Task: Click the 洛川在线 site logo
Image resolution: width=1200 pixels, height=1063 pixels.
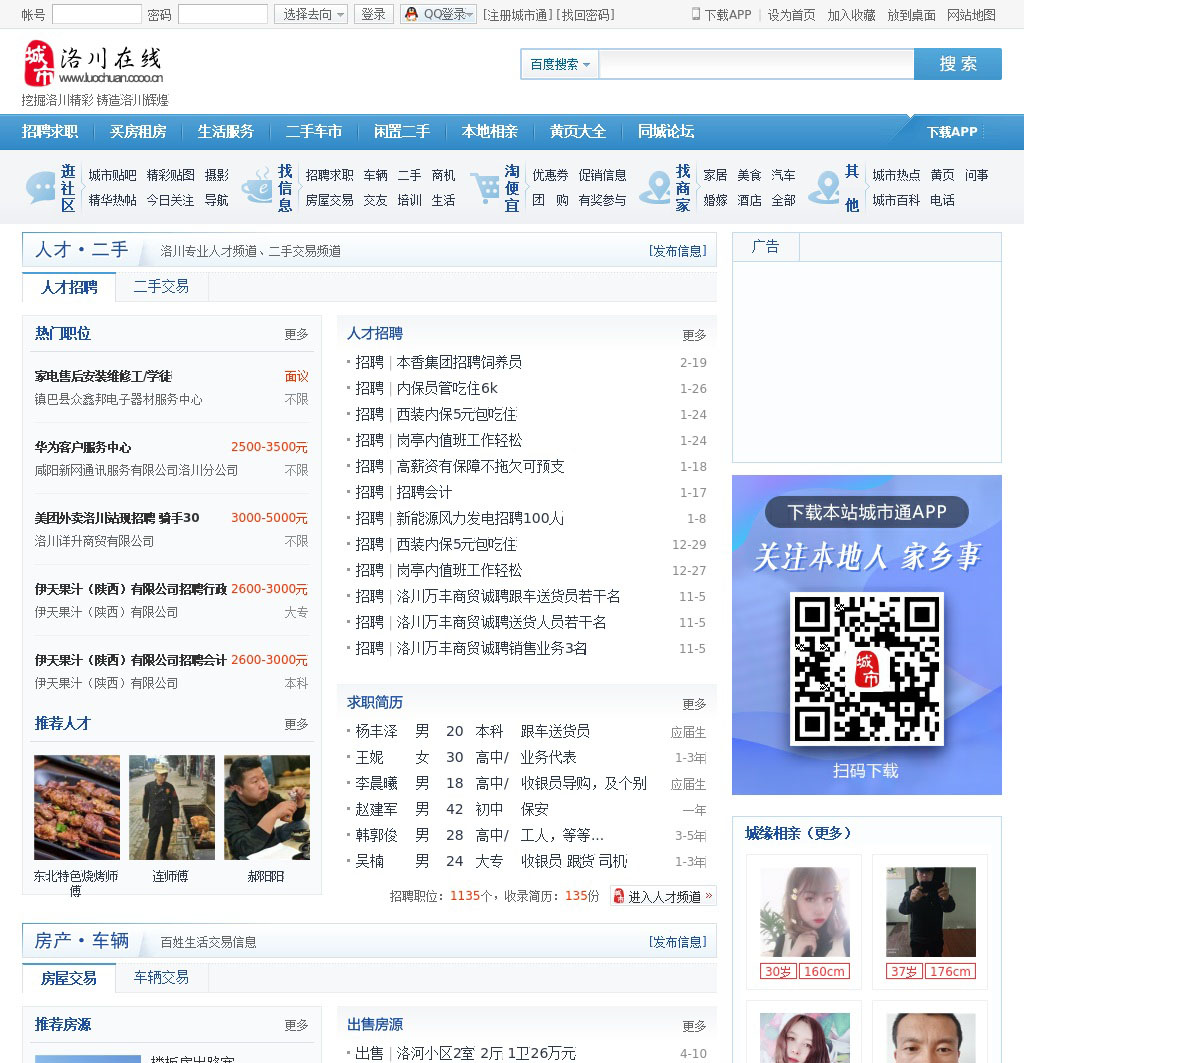Action: click(93, 64)
